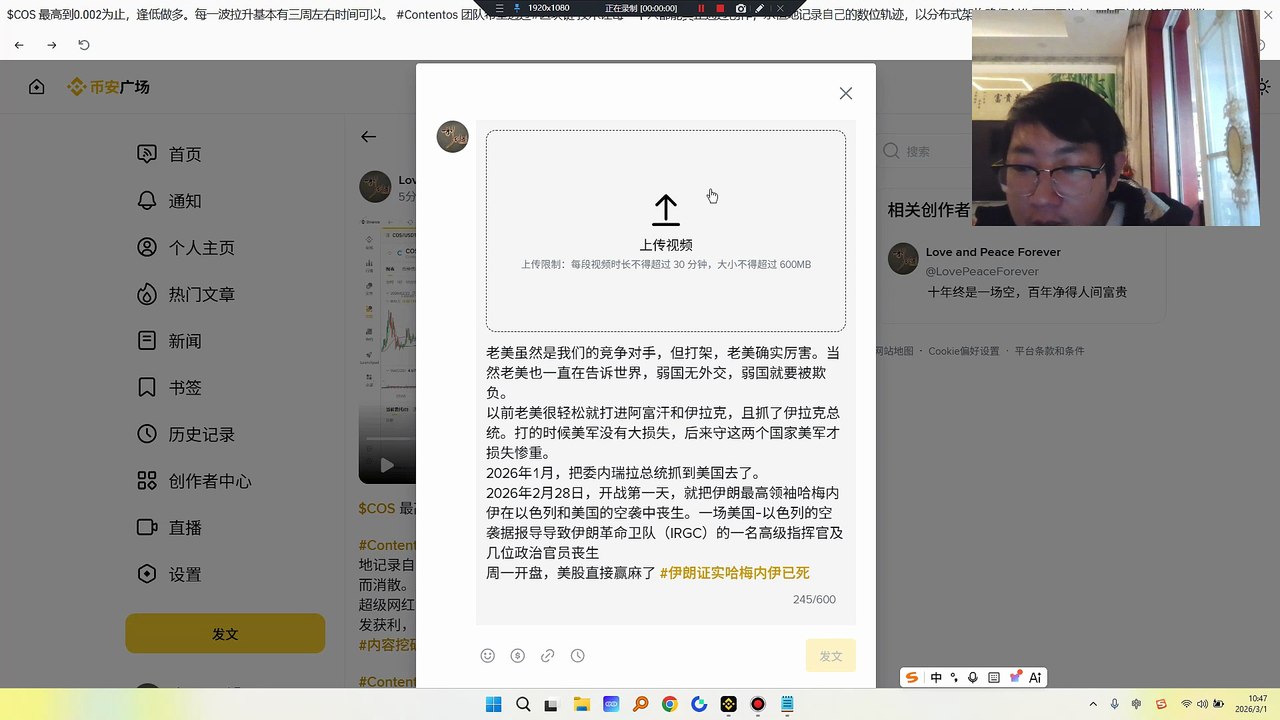Click the video camera icon beside 直播
The width and height of the screenshot is (1280, 720).
[x=147, y=527]
